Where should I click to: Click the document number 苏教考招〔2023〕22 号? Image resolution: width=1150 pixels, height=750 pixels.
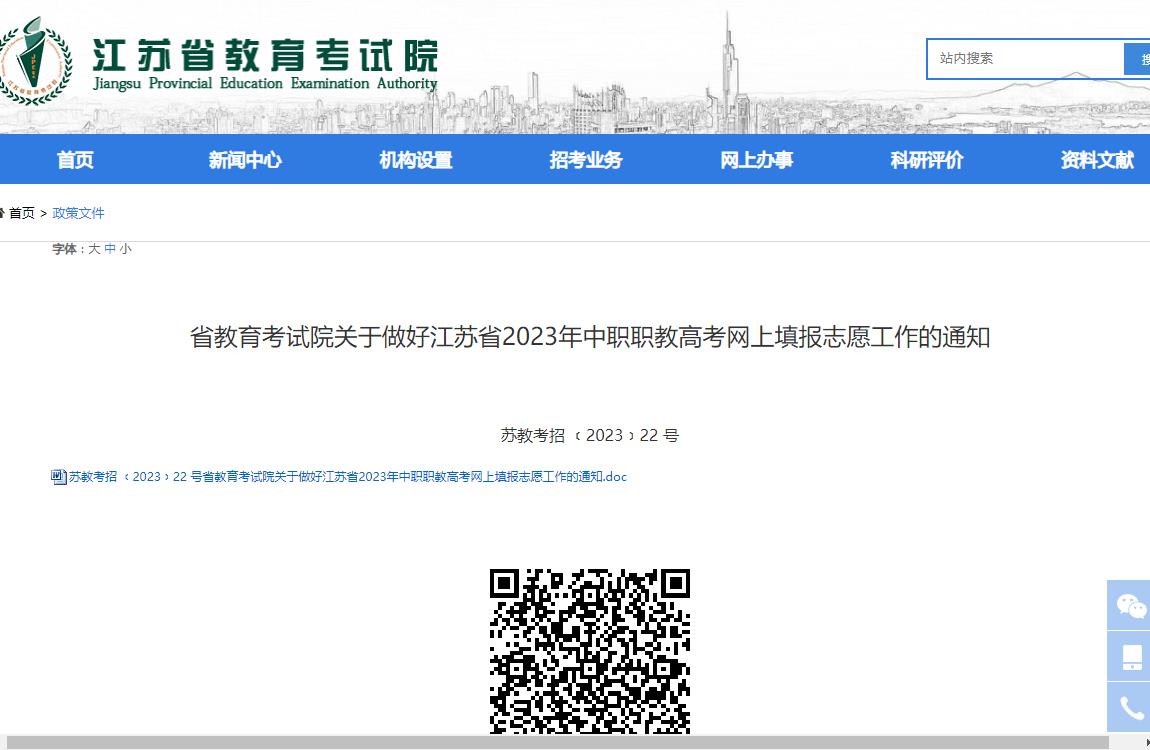pos(590,435)
